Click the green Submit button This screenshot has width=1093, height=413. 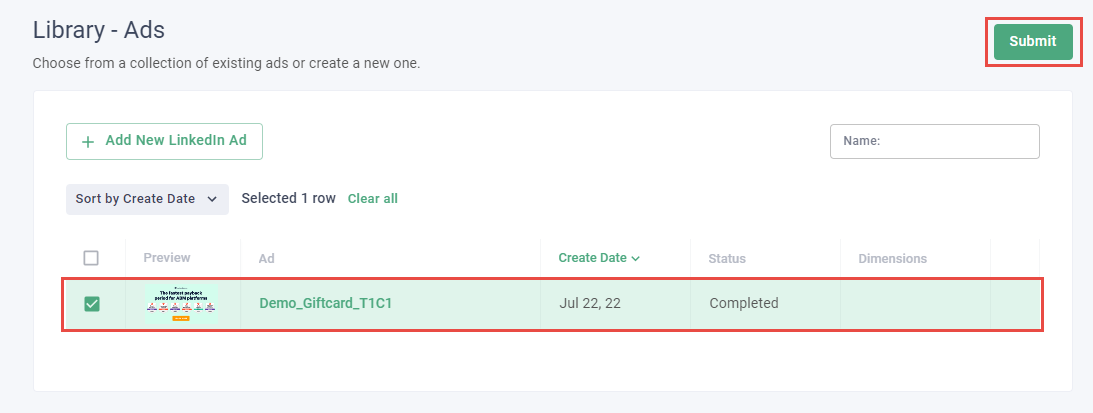pos(1033,42)
